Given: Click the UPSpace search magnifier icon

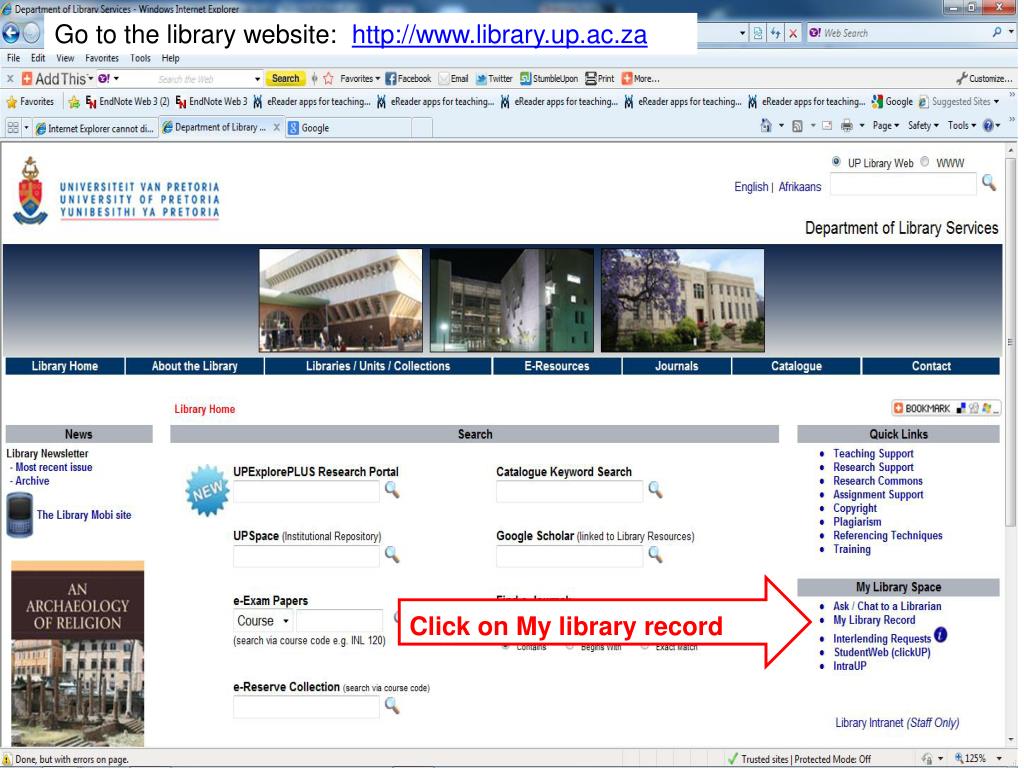Looking at the screenshot, I should point(392,554).
